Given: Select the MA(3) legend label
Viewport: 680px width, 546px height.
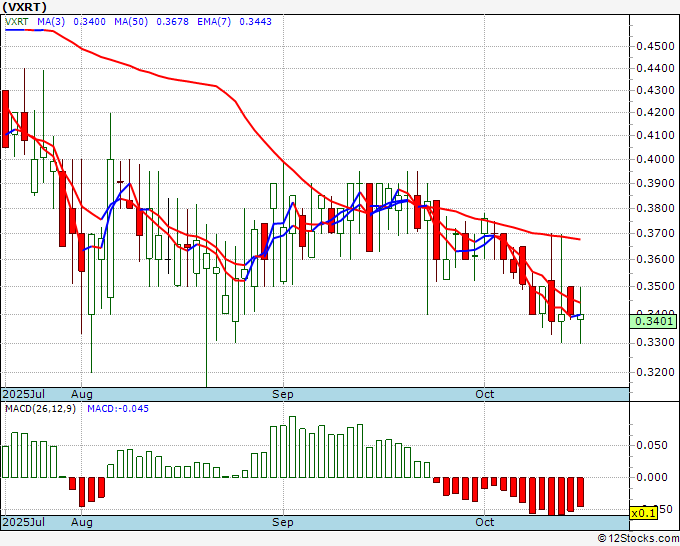Looking at the screenshot, I should 51,21.
